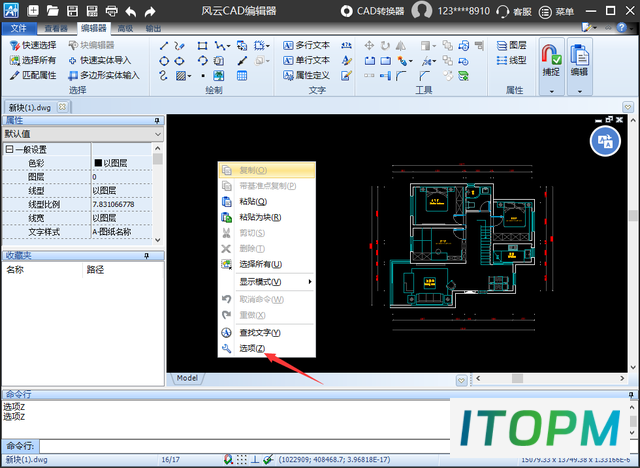
Task: Create a new file from title bar
Action: [33, 11]
